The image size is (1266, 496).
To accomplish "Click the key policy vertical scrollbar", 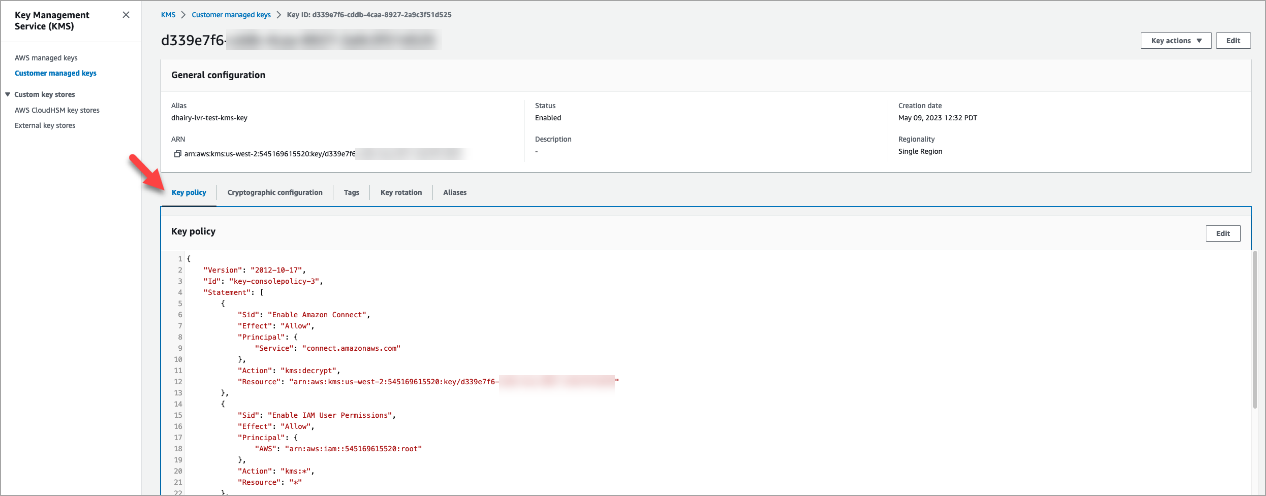I will [1255, 330].
